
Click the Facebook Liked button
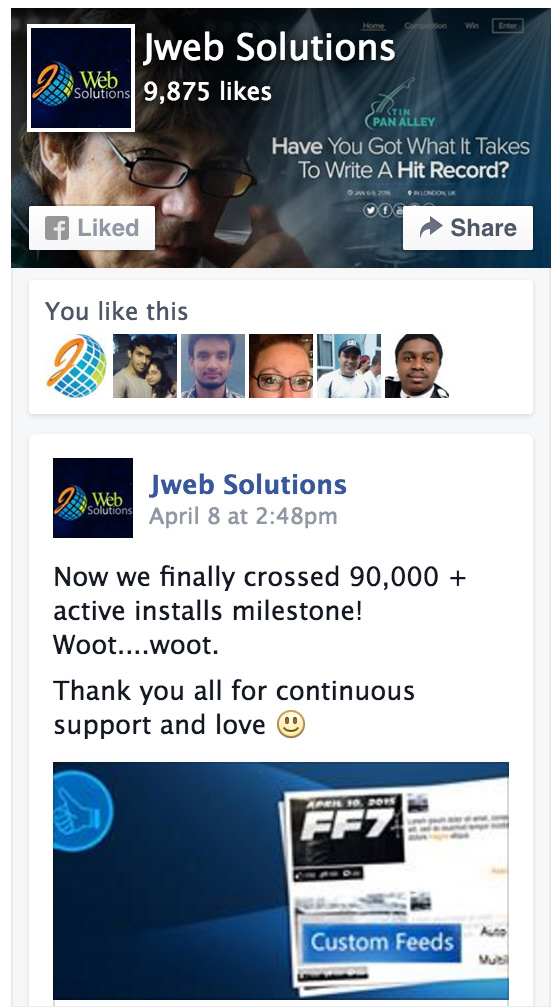tap(92, 228)
